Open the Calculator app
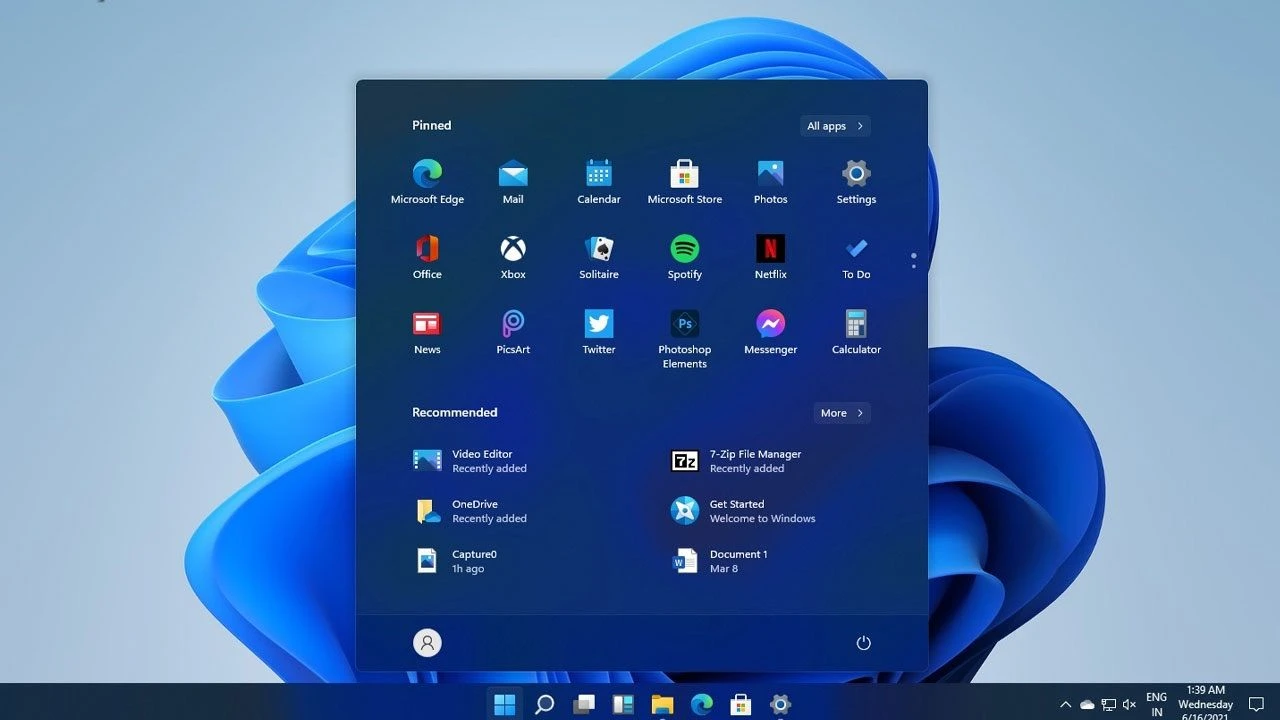The height and width of the screenshot is (720, 1280). click(x=856, y=324)
